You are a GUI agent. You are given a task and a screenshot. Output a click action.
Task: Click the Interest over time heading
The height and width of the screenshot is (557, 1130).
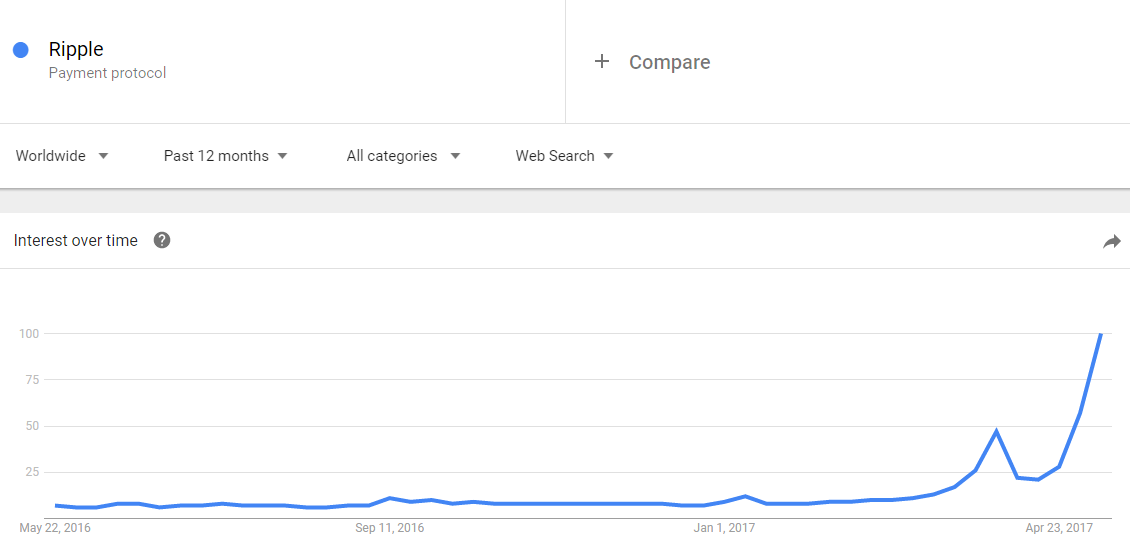[76, 241]
